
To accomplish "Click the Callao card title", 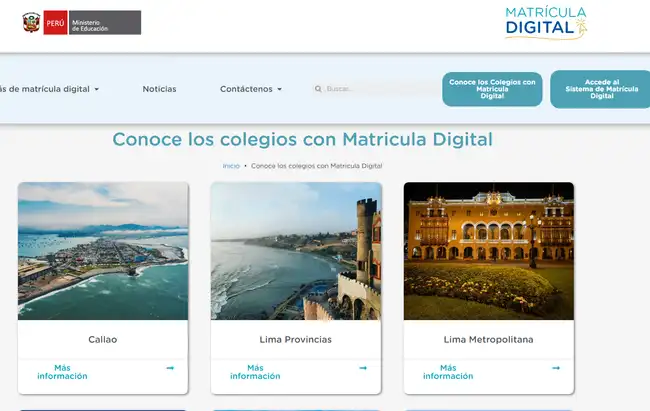I will 103,339.
